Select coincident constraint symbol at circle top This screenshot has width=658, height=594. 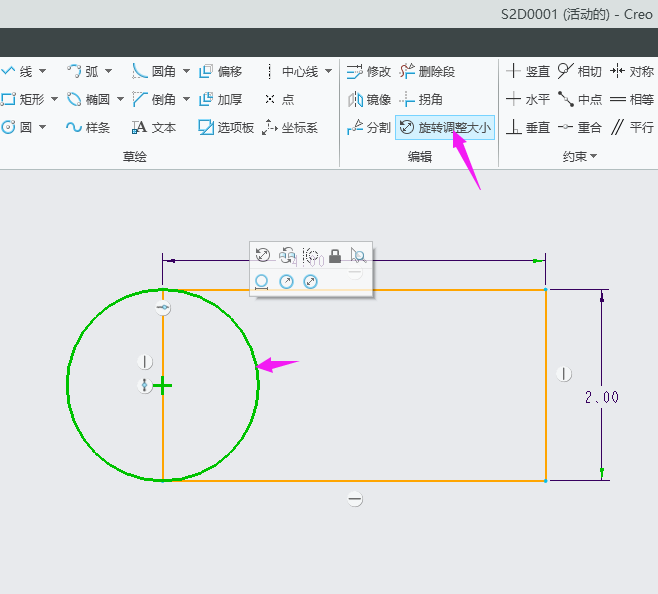pos(163,308)
